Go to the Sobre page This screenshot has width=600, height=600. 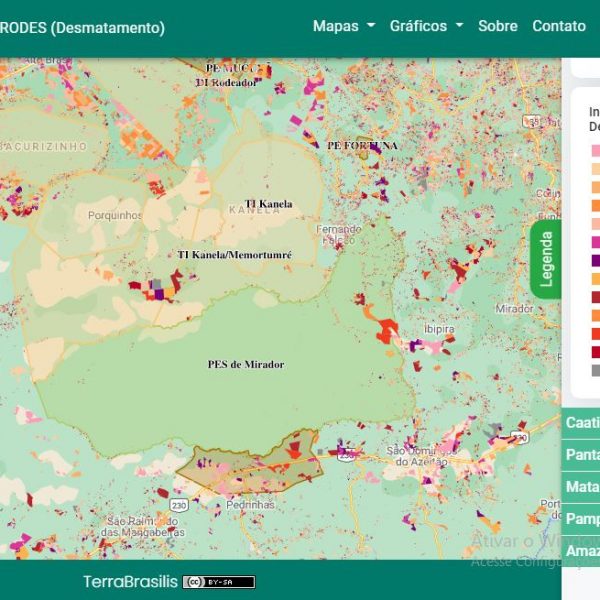coord(497,26)
